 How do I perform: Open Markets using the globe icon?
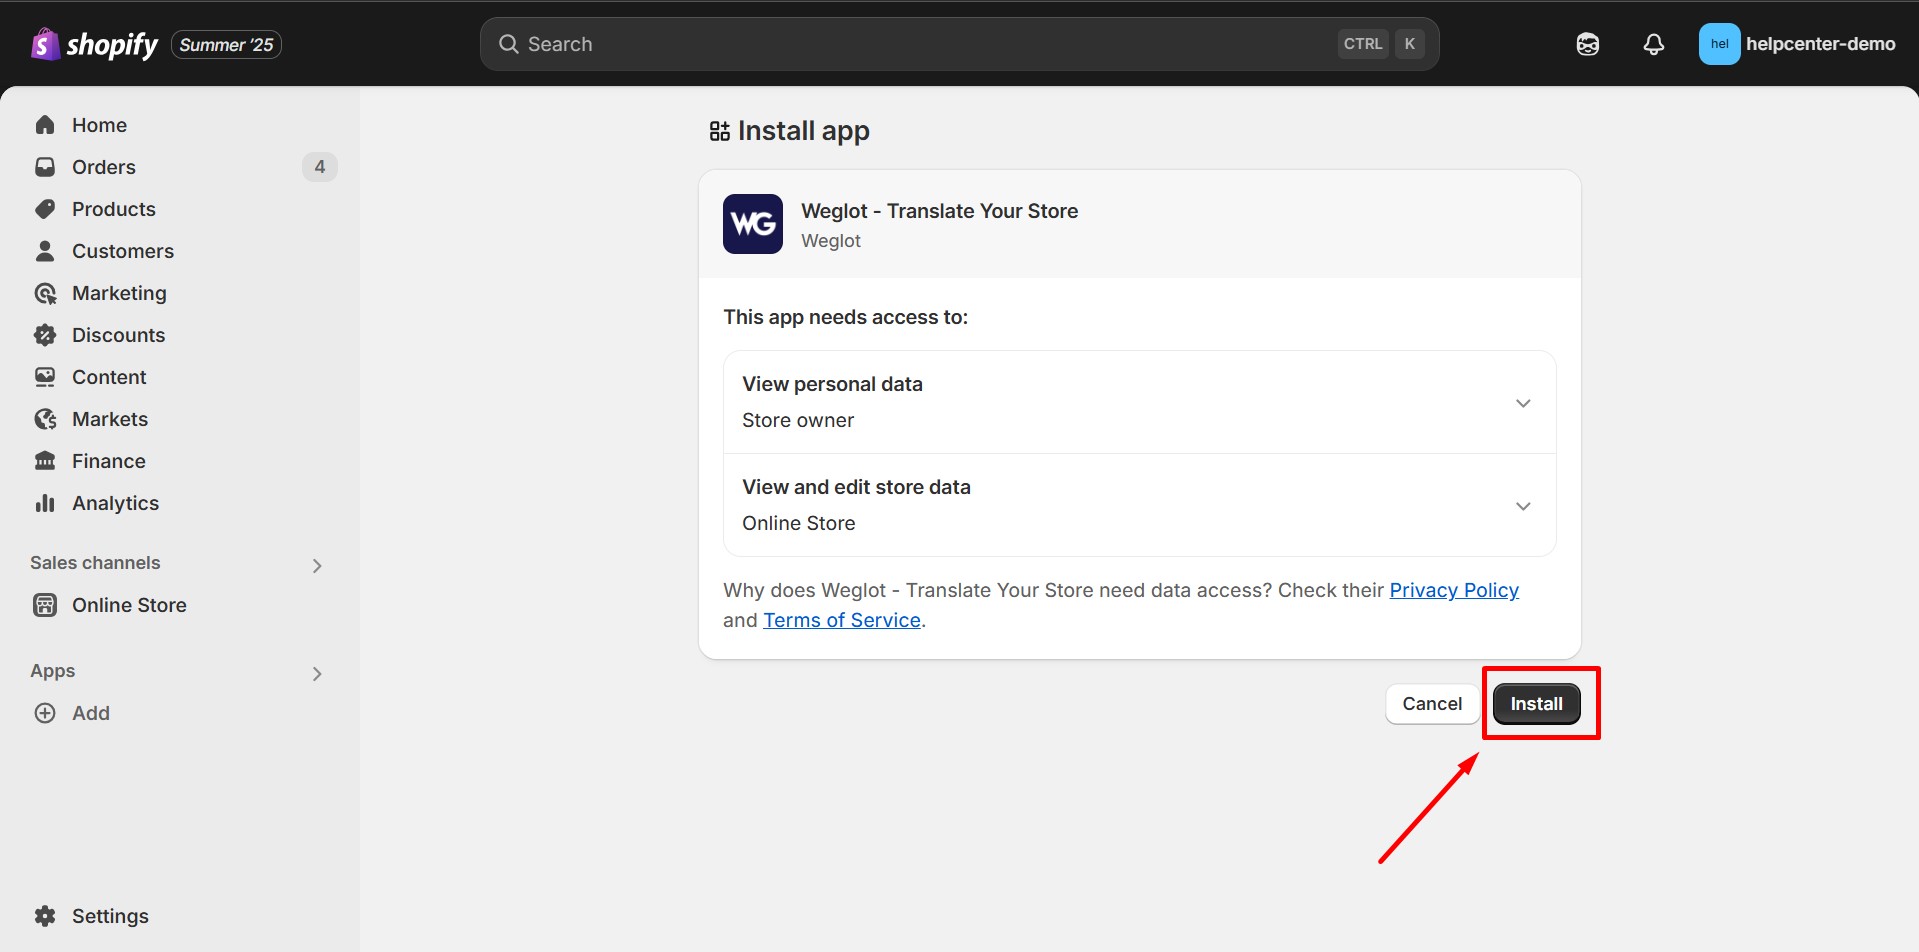[x=46, y=418]
